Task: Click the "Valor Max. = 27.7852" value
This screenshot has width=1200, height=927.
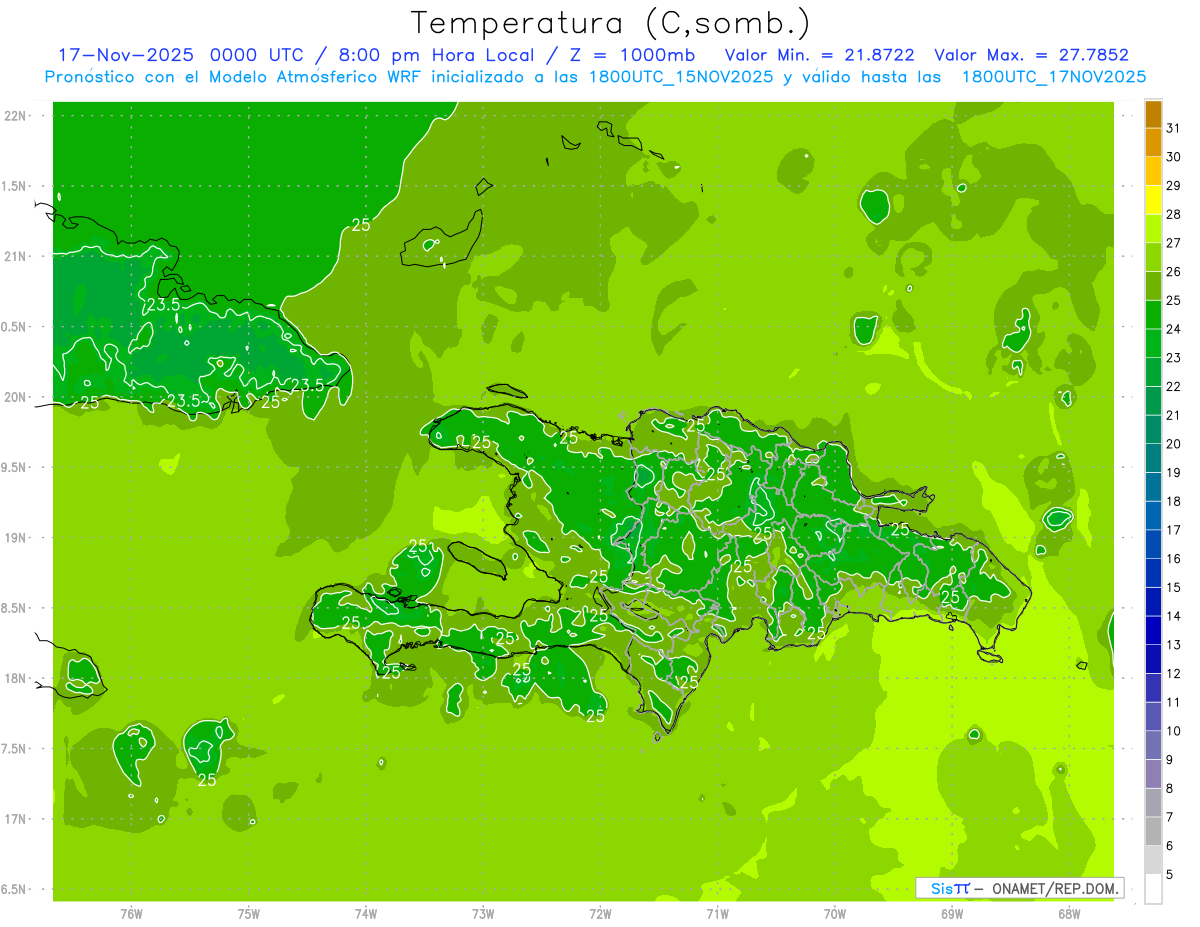Action: coord(1031,54)
